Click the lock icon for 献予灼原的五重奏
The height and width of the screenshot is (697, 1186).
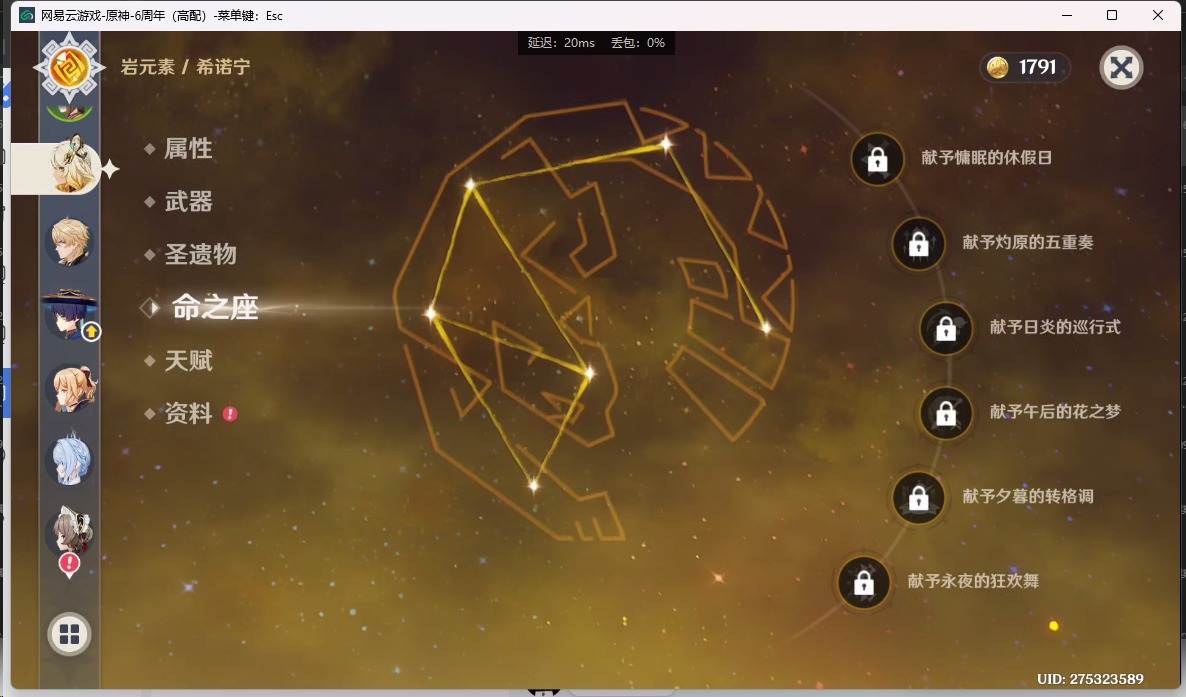918,244
